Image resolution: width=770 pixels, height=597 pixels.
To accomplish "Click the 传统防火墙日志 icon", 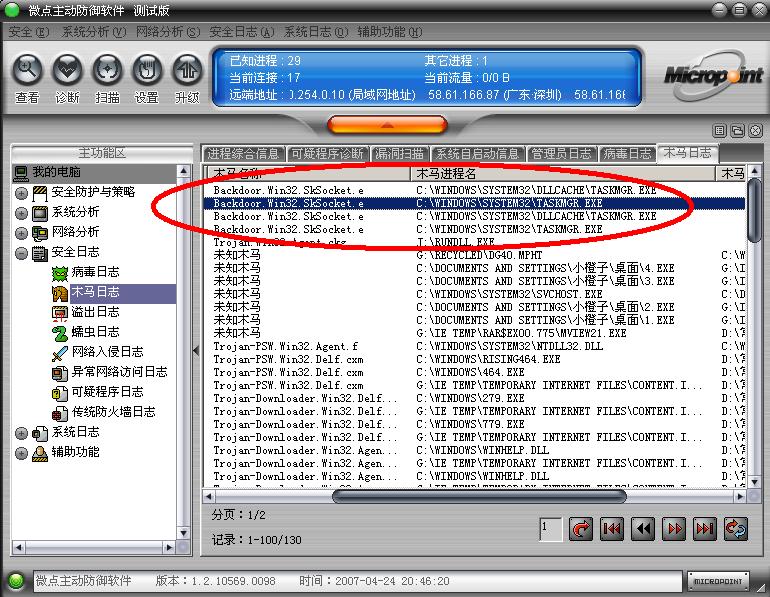I will tap(59, 413).
